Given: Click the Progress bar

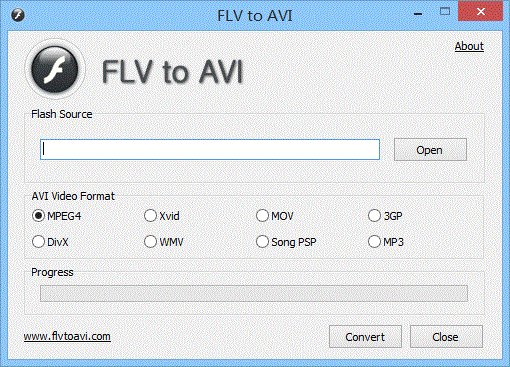Looking at the screenshot, I should pyautogui.click(x=254, y=293).
